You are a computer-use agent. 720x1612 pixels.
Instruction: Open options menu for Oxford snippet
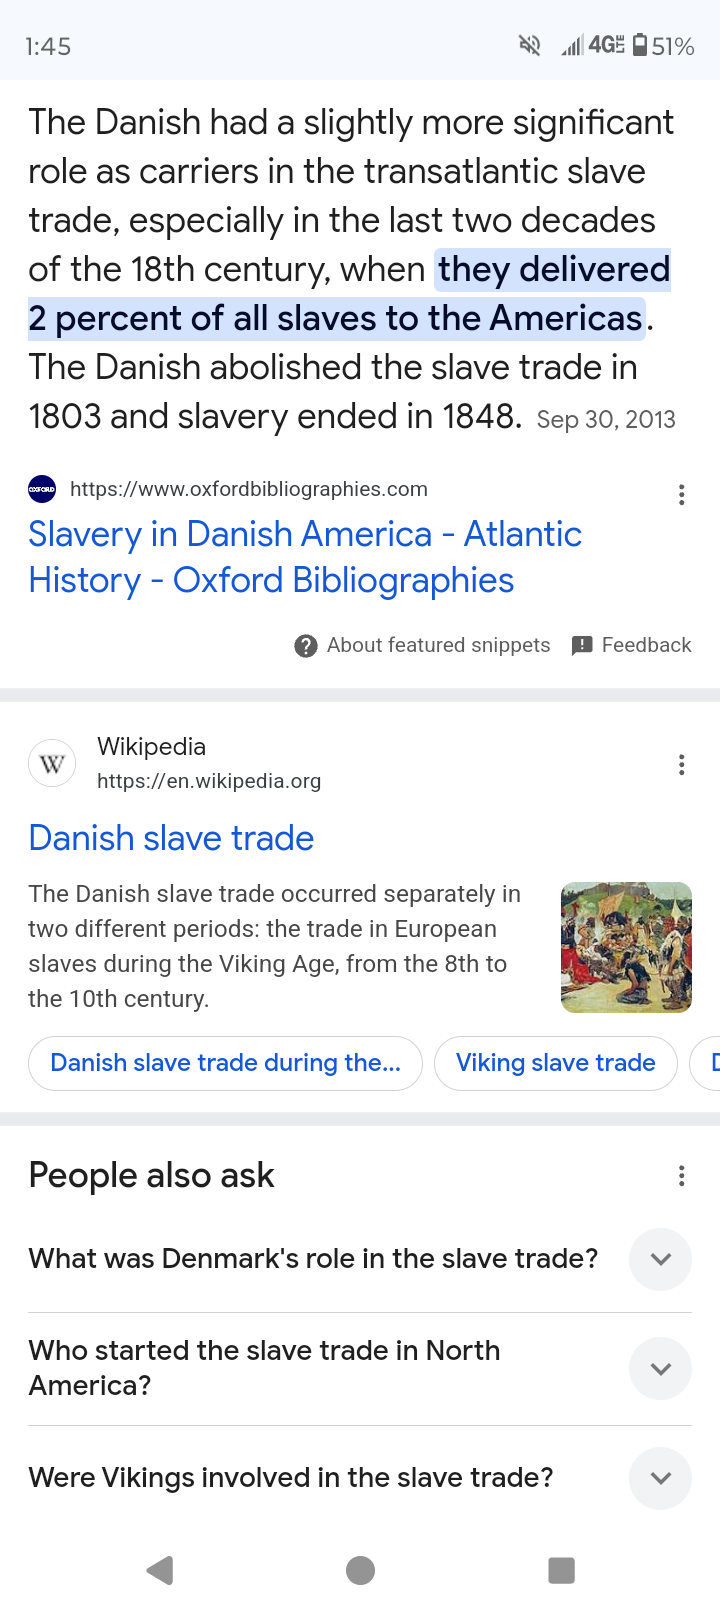coord(681,495)
